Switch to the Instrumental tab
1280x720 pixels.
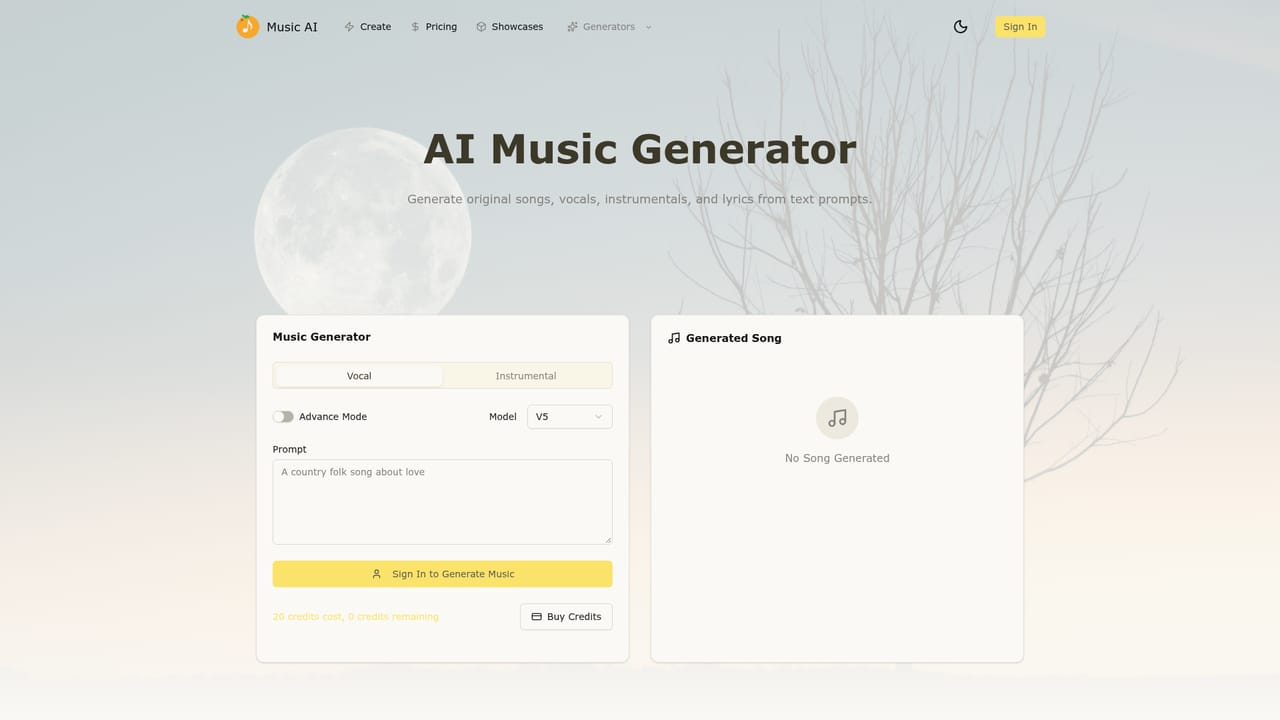(x=526, y=376)
